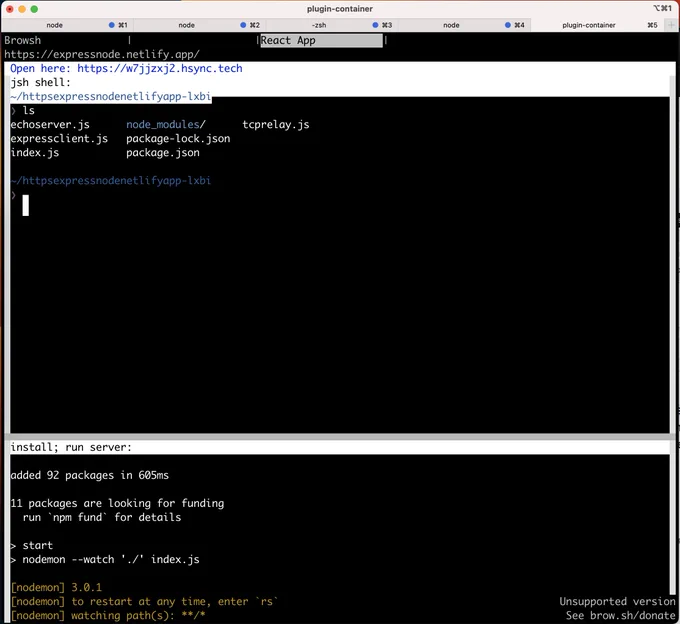Select the React App browsh tab
The image size is (680, 624).
click(x=321, y=41)
